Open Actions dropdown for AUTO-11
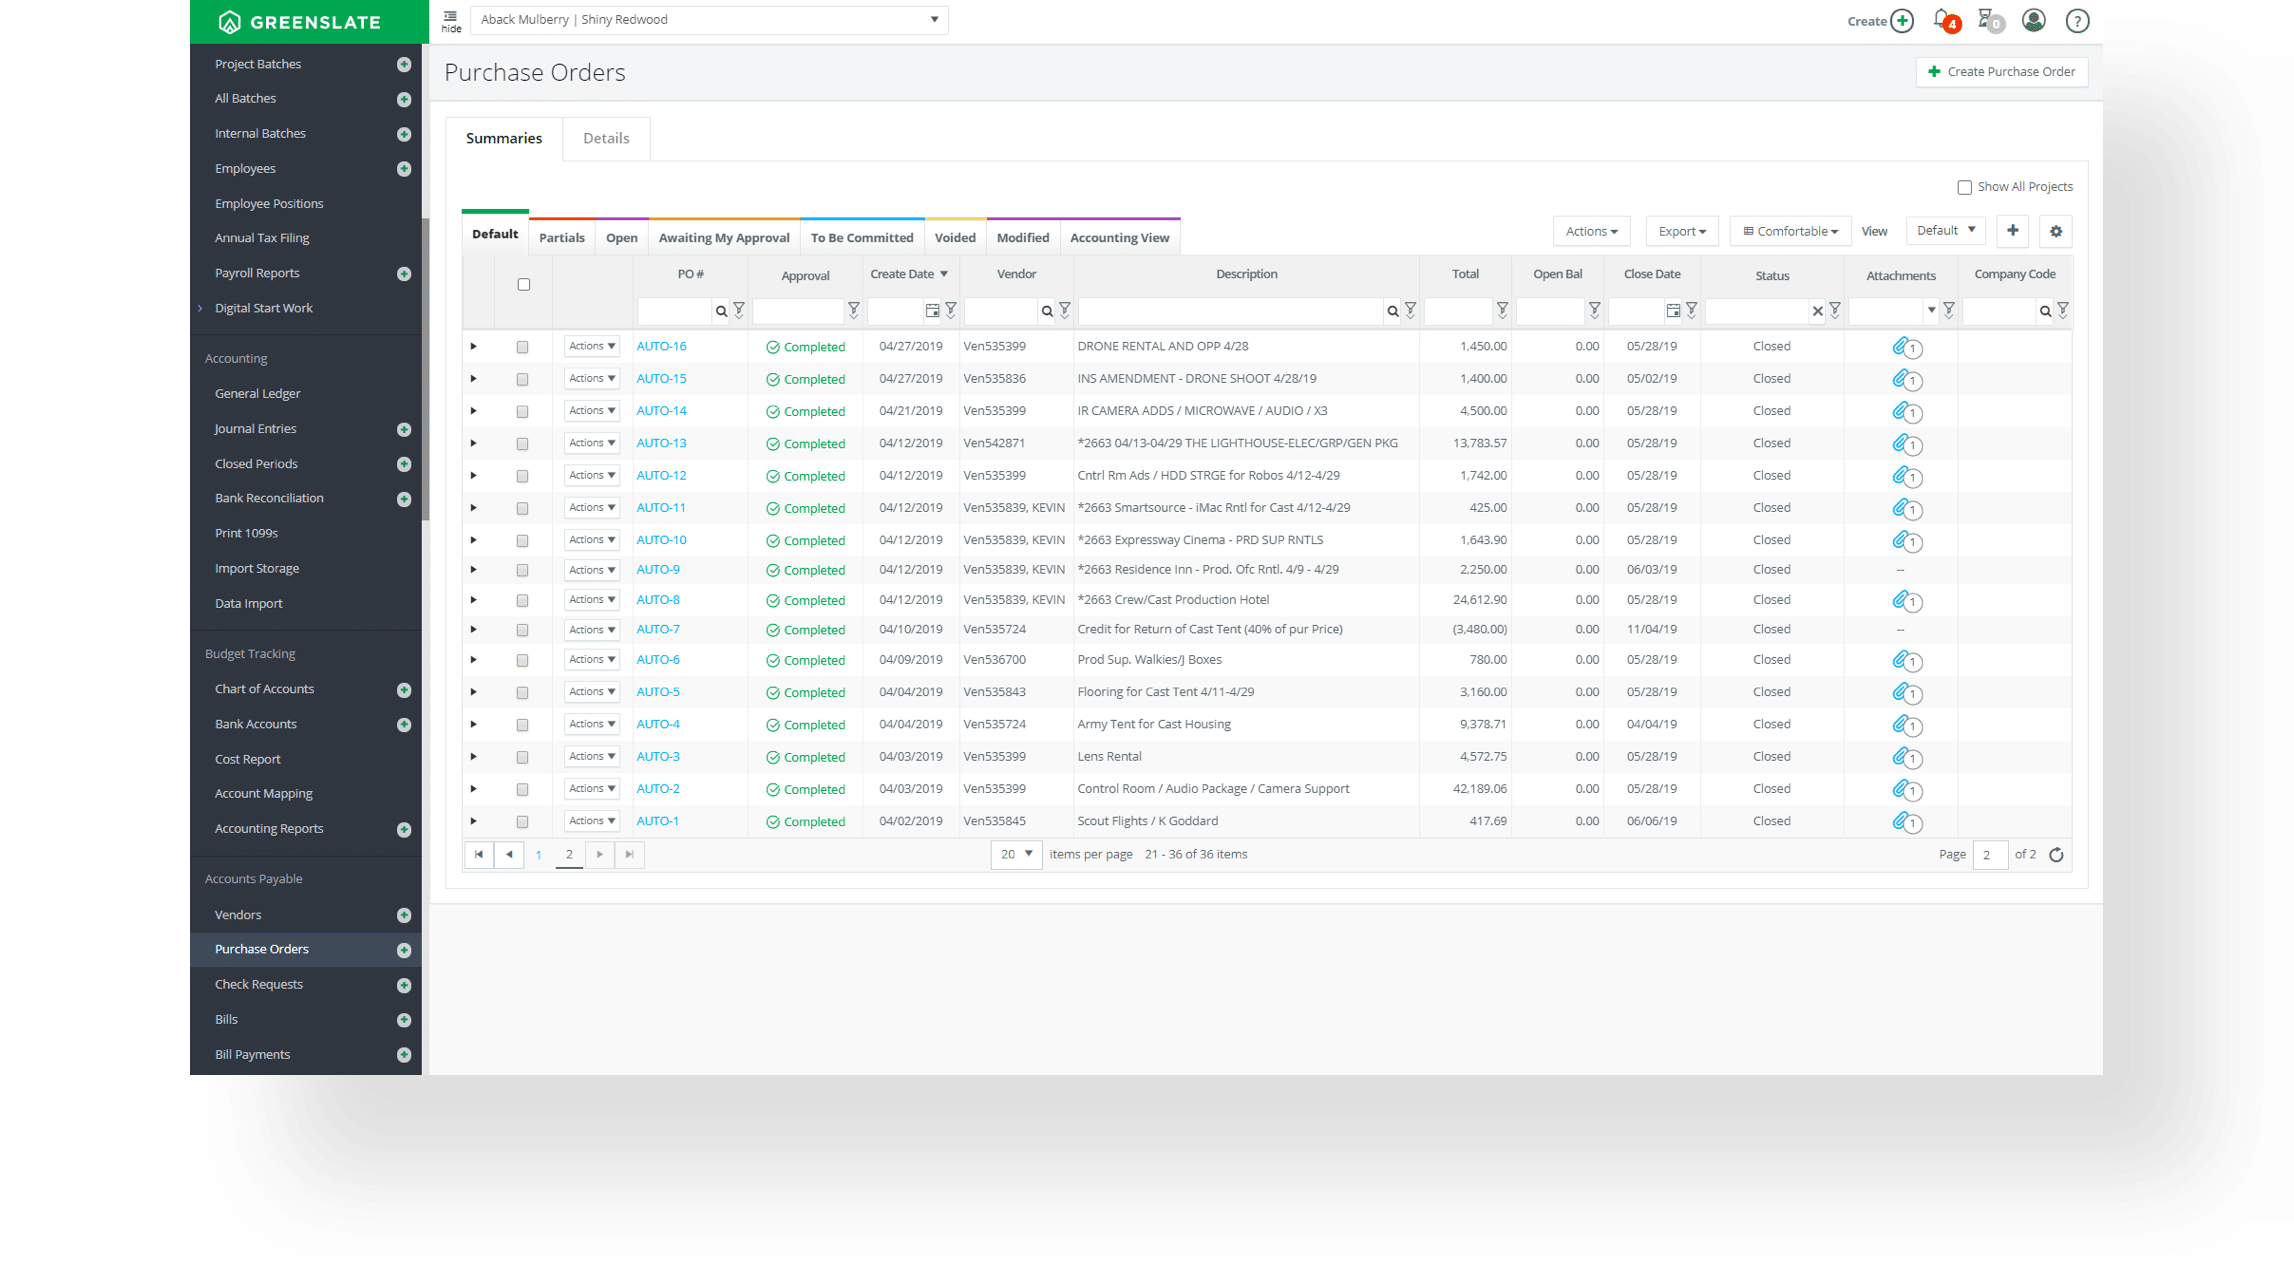 592,508
